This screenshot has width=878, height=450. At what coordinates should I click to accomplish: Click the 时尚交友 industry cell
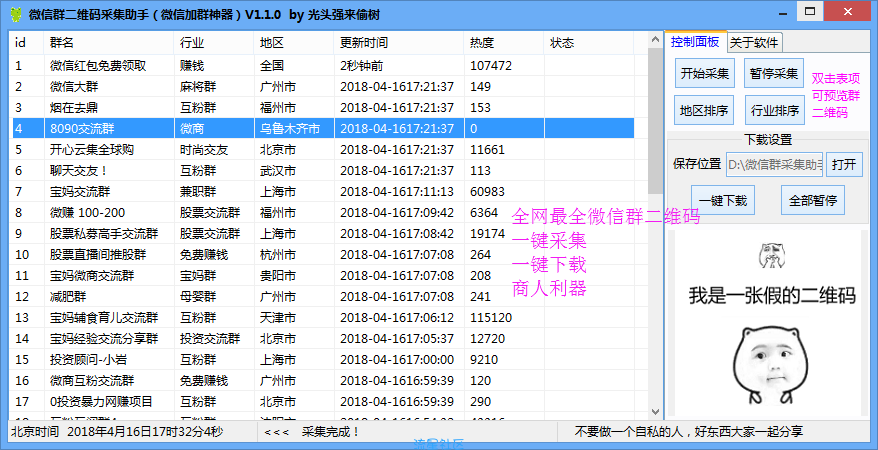click(204, 149)
